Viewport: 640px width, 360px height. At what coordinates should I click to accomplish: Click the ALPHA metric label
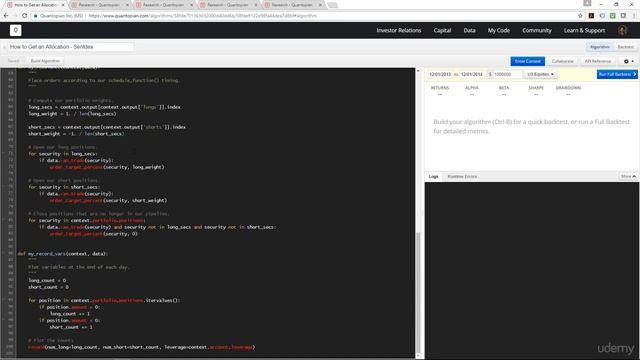coord(472,88)
